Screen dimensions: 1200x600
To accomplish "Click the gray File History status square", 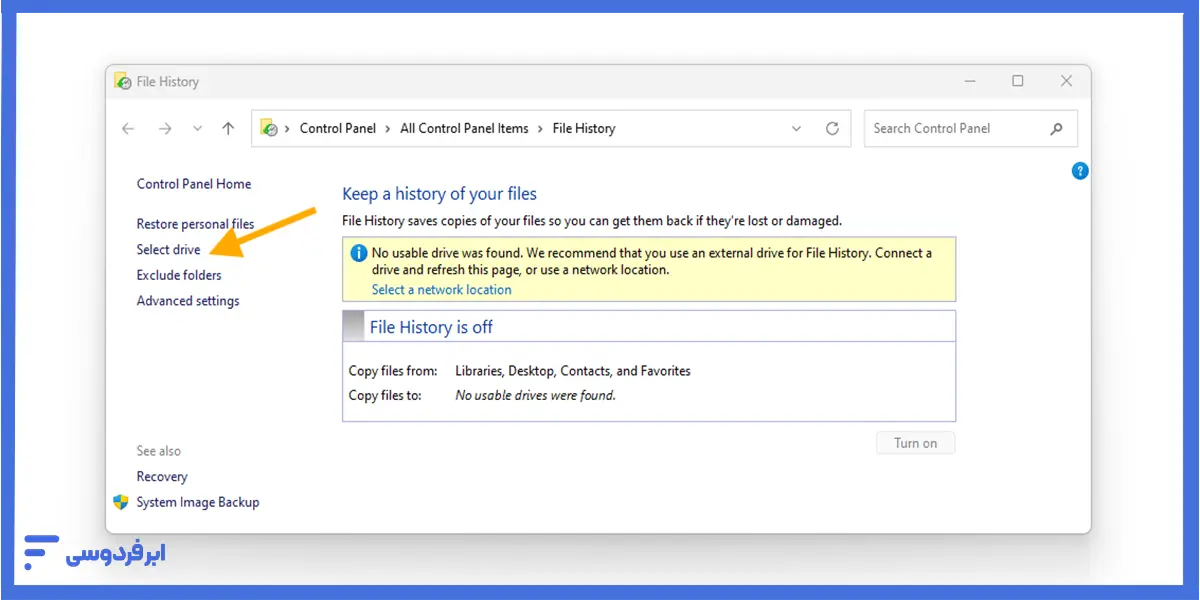I will 354,326.
